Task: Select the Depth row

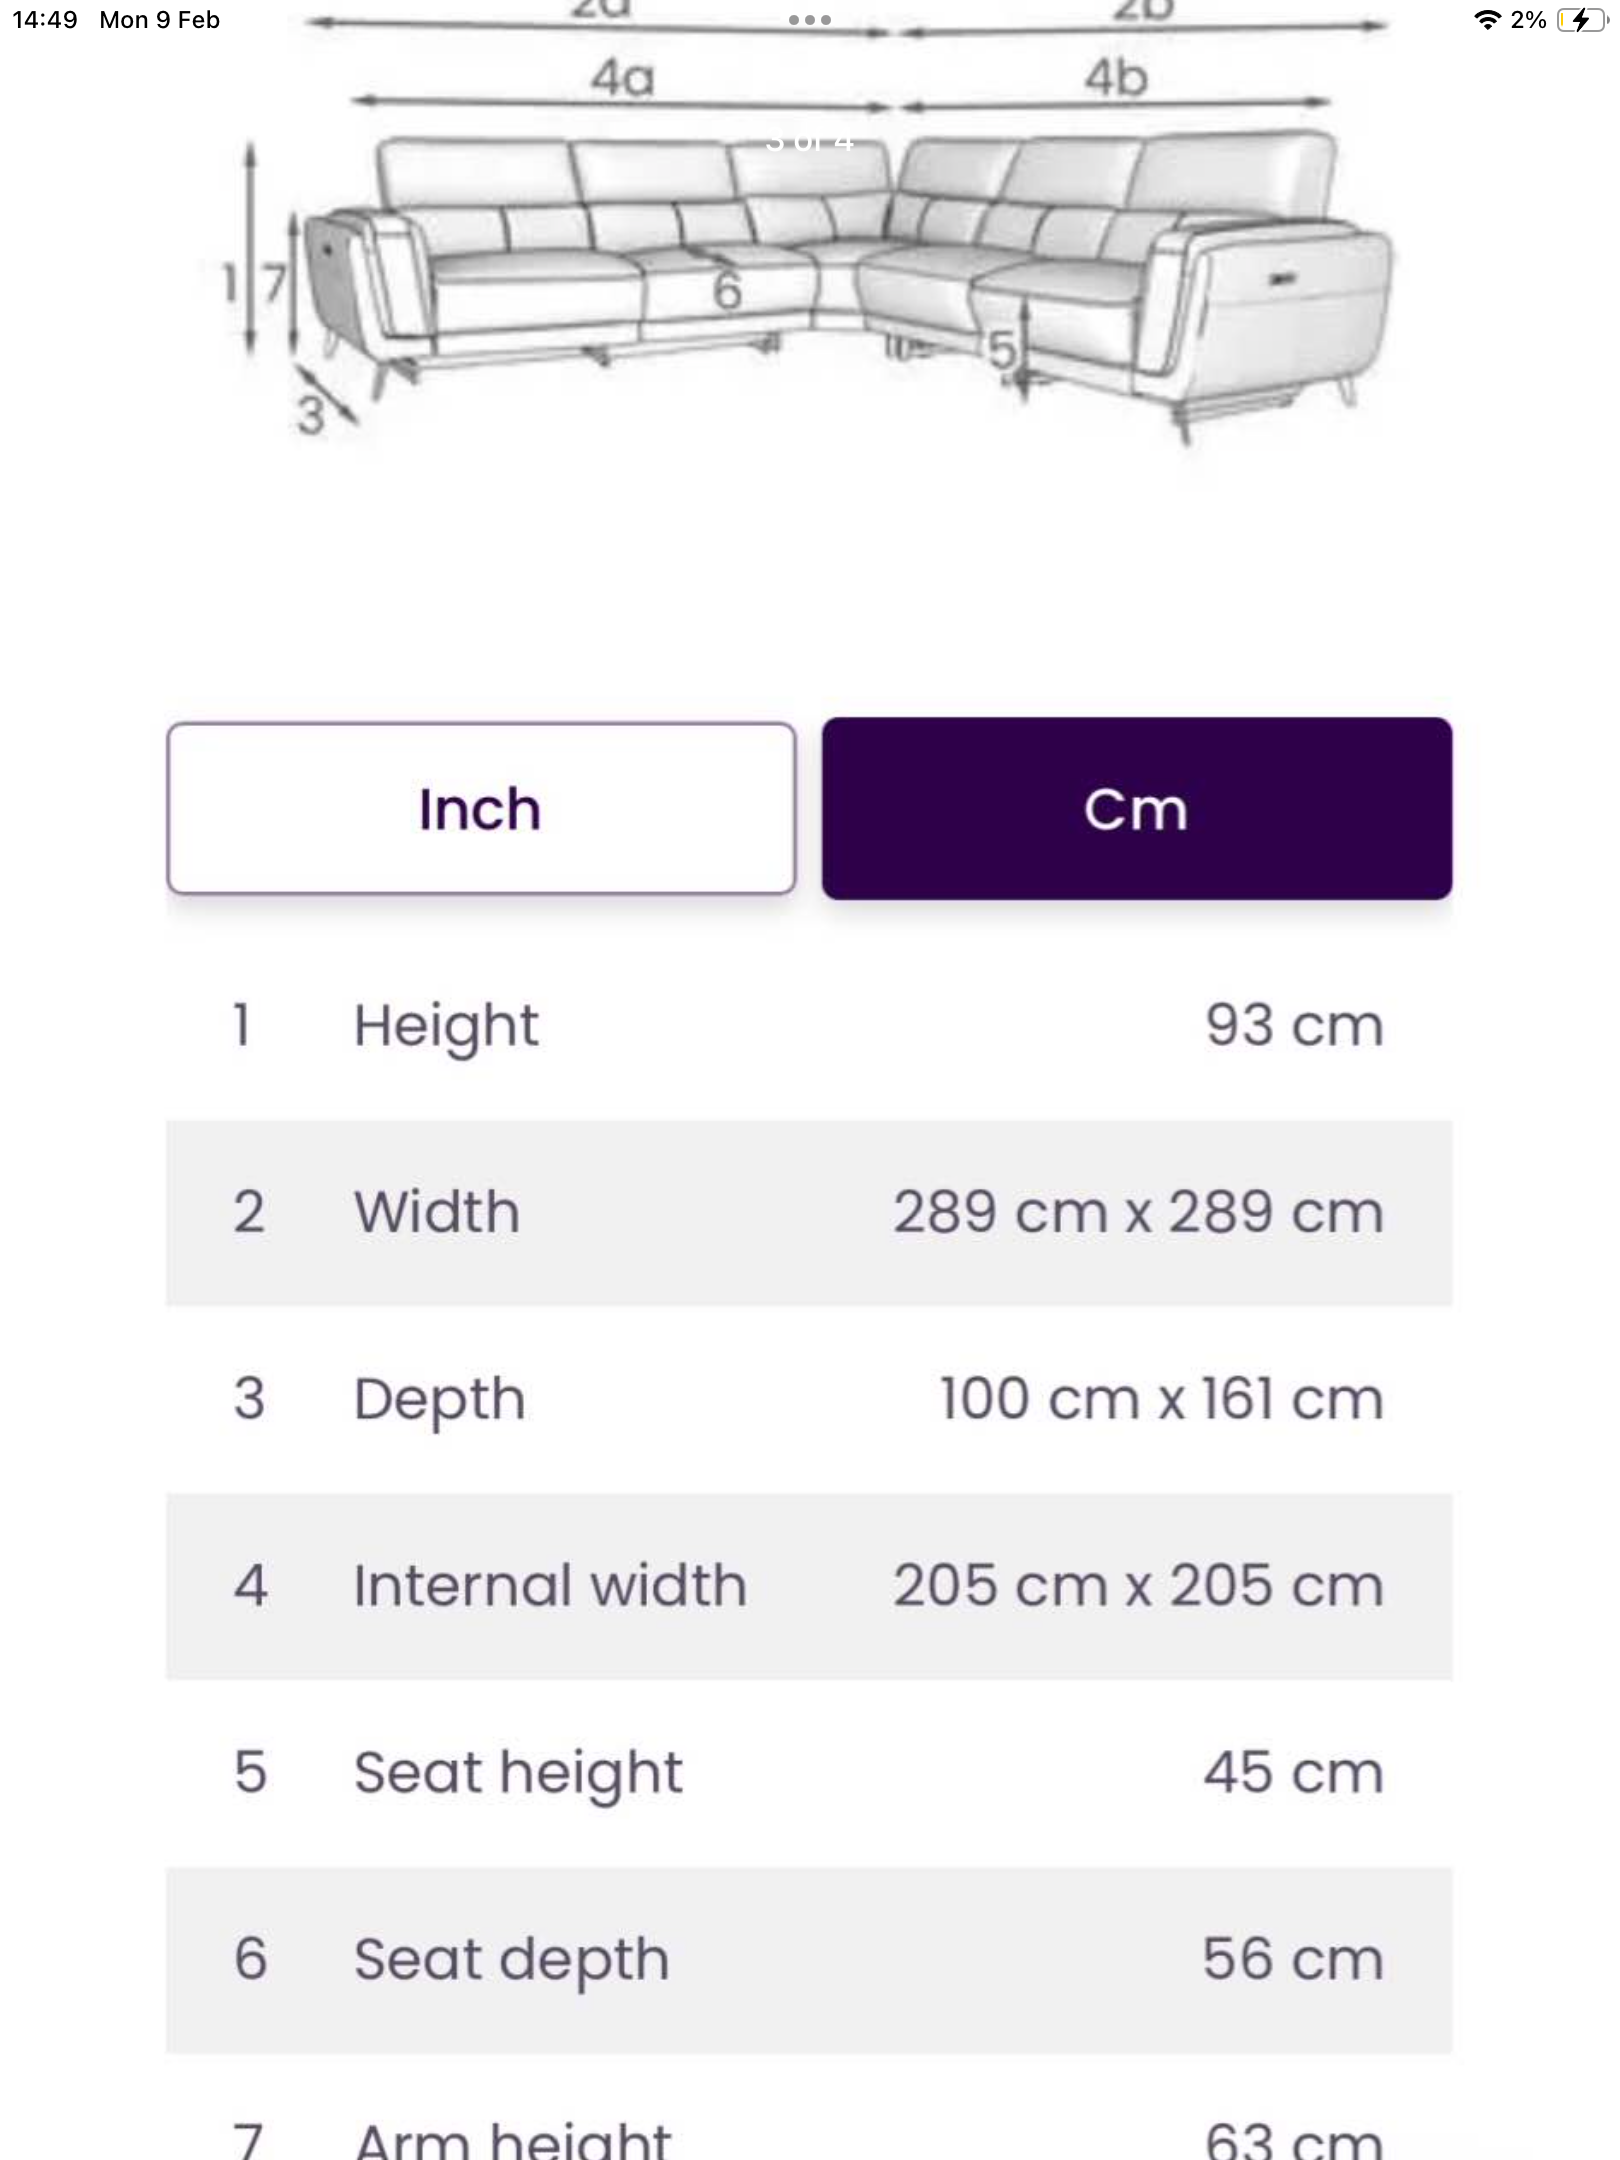Action: click(808, 1398)
